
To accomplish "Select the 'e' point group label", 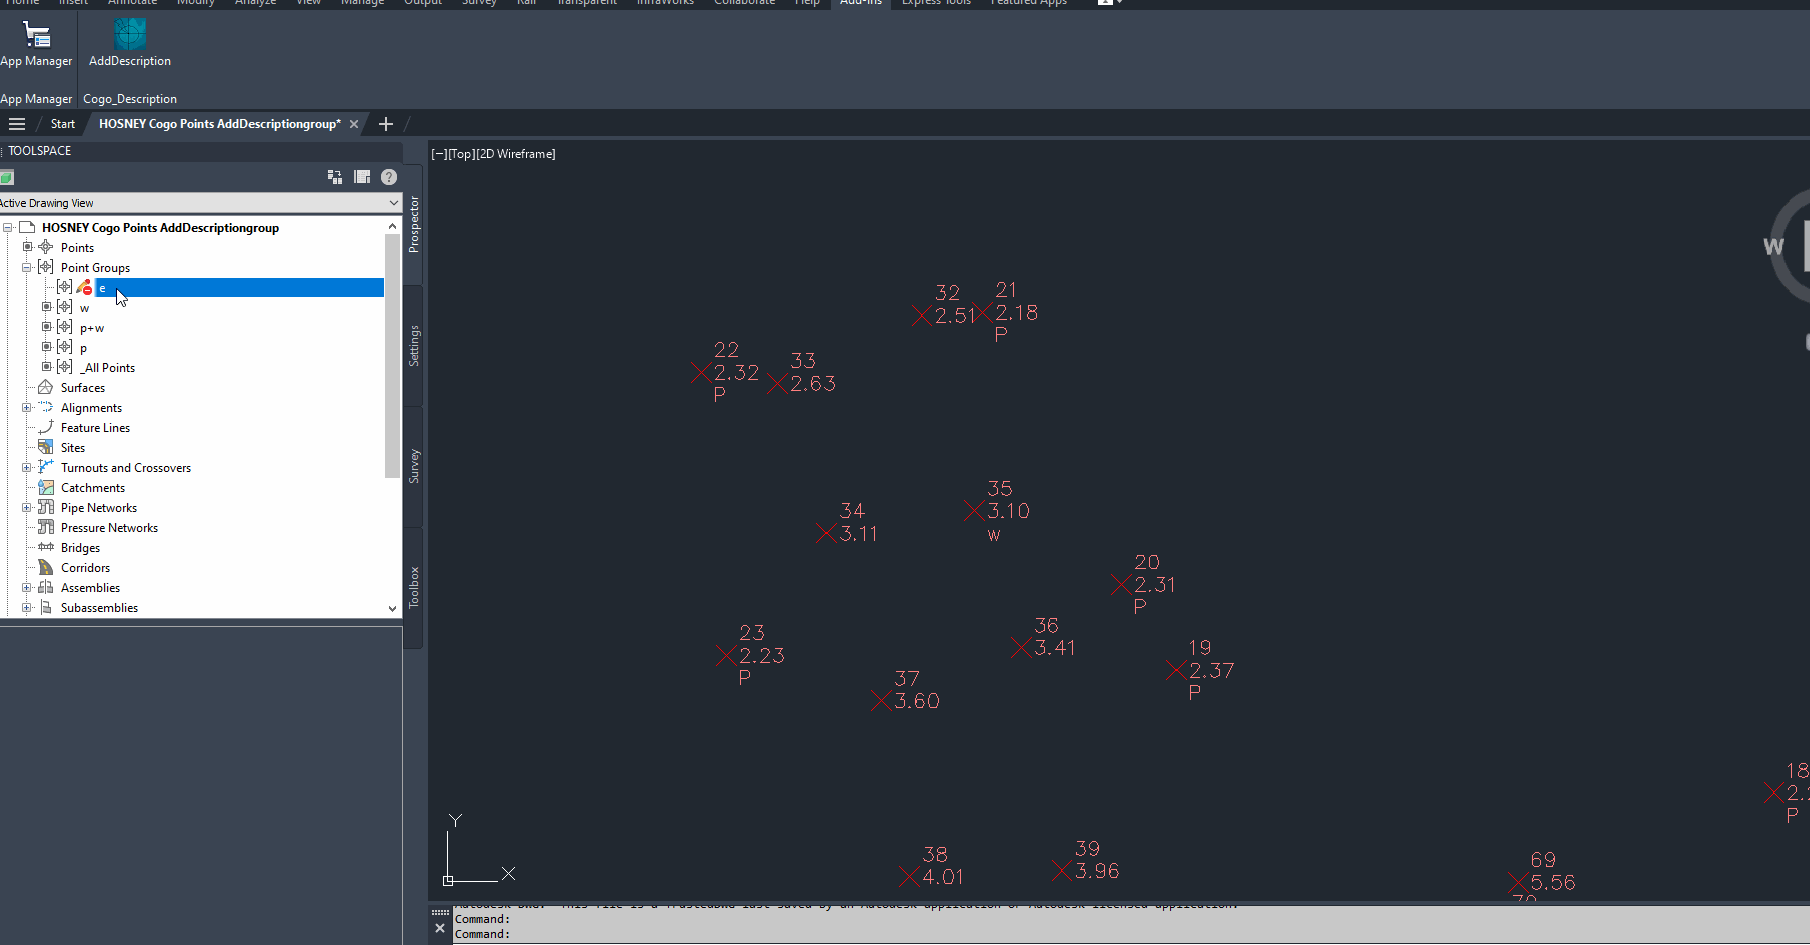I will [102, 288].
